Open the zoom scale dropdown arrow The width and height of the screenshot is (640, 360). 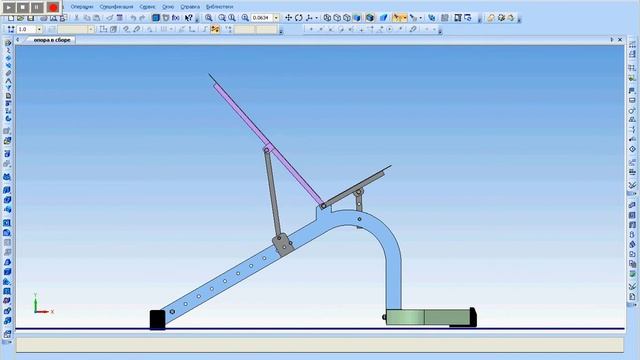[276, 18]
